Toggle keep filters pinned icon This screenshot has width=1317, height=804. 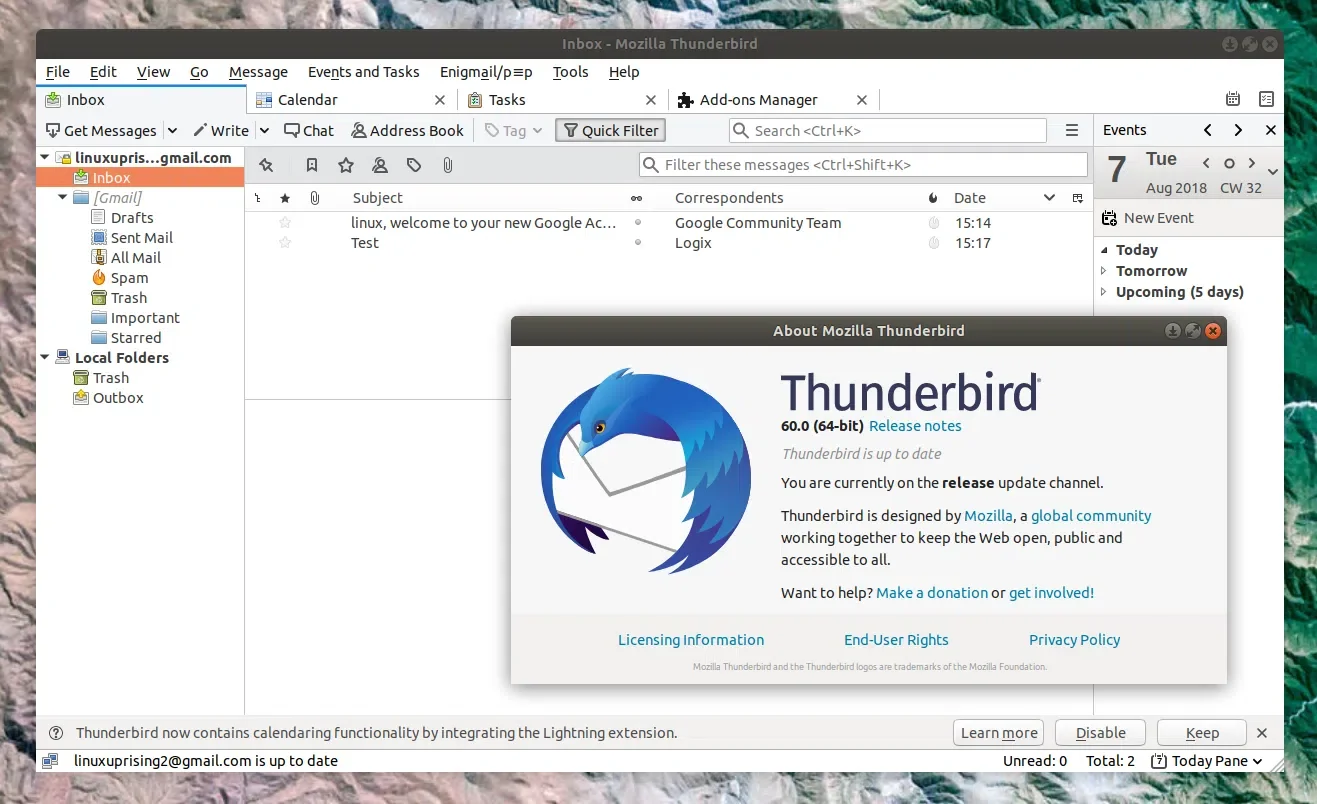click(x=266, y=165)
